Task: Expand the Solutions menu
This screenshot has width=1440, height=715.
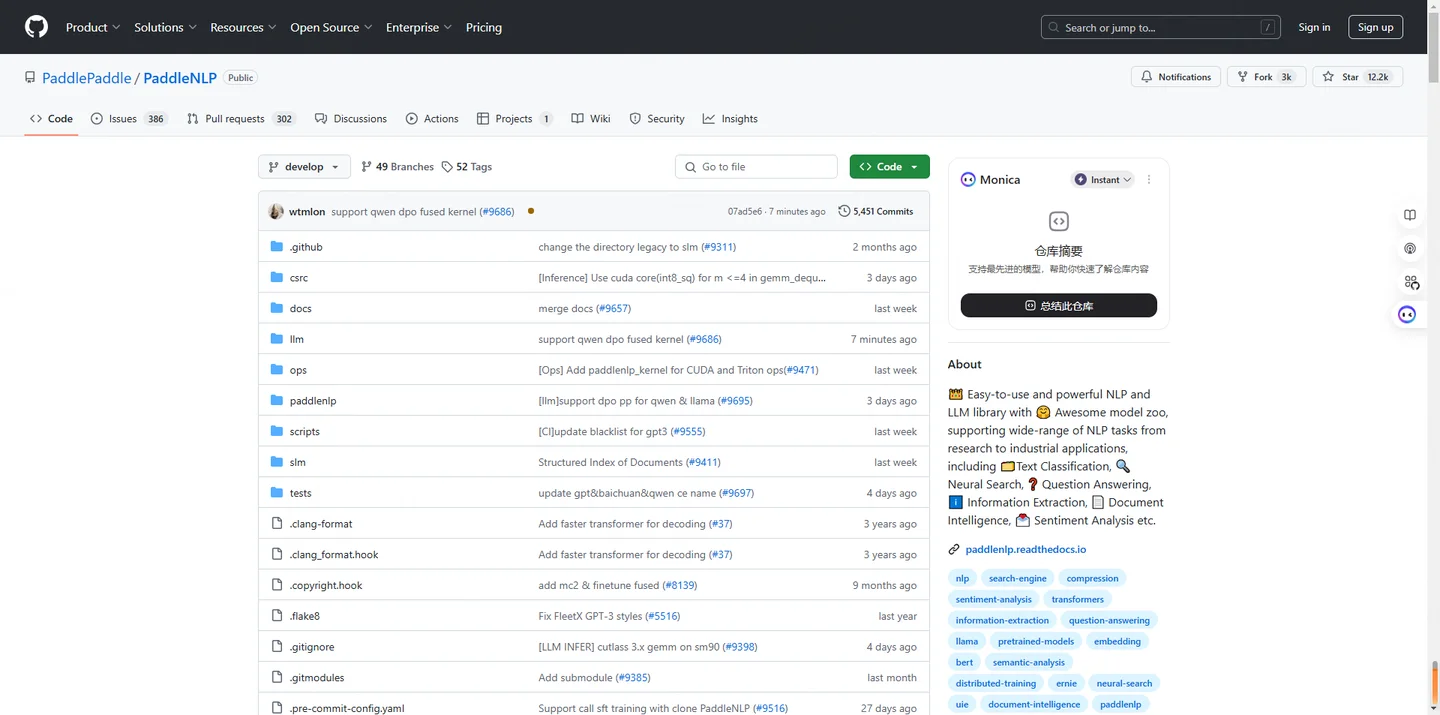Action: [x=165, y=27]
